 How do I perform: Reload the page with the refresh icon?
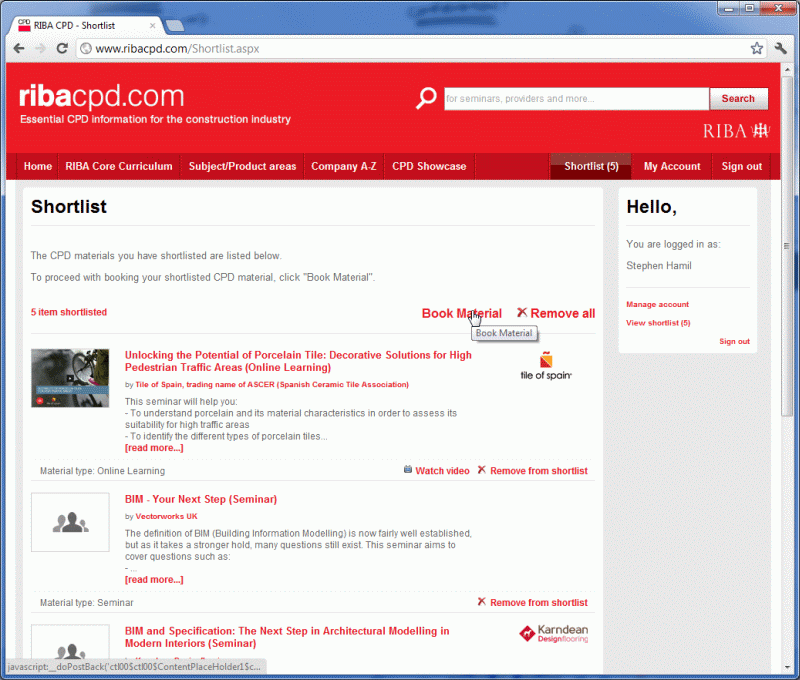click(62, 48)
